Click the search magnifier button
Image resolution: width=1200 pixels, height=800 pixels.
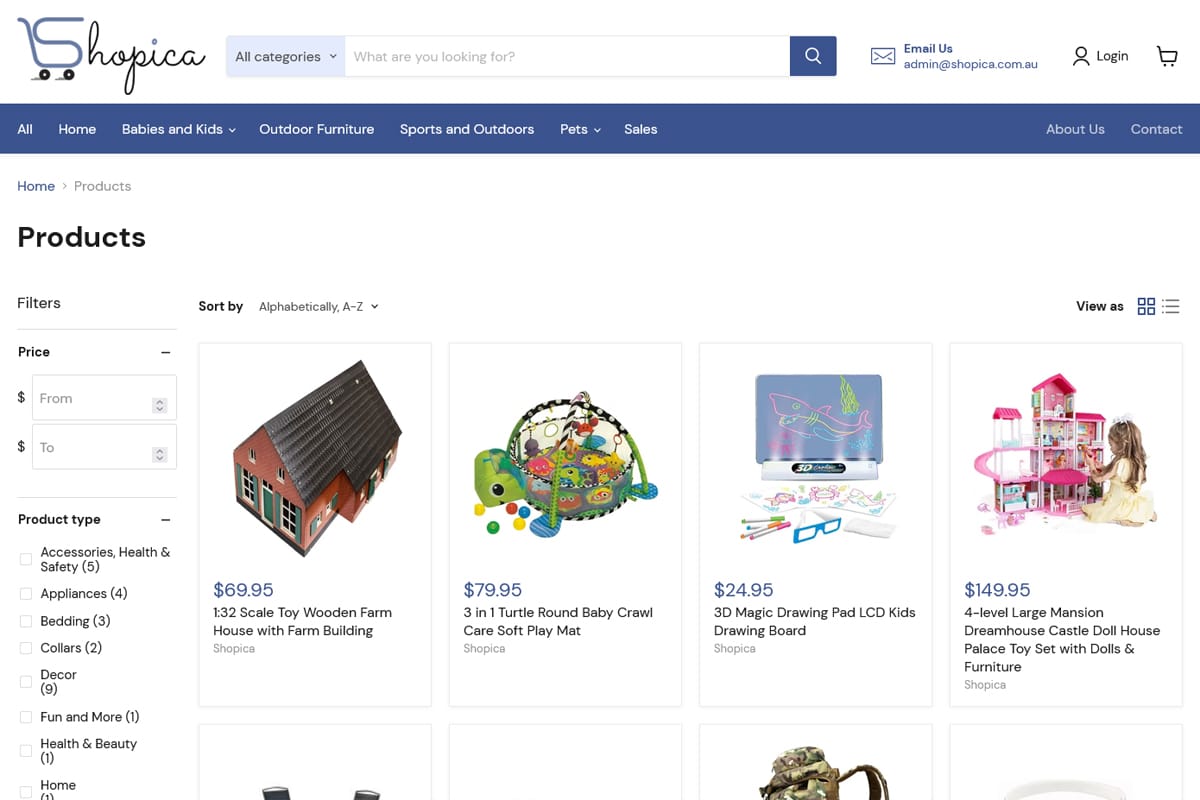813,56
